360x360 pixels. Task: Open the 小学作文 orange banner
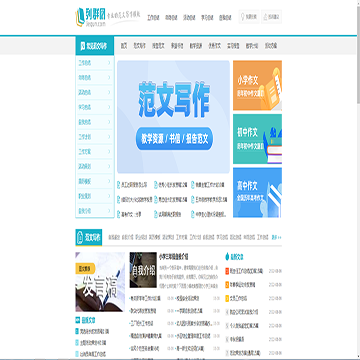[257, 85]
